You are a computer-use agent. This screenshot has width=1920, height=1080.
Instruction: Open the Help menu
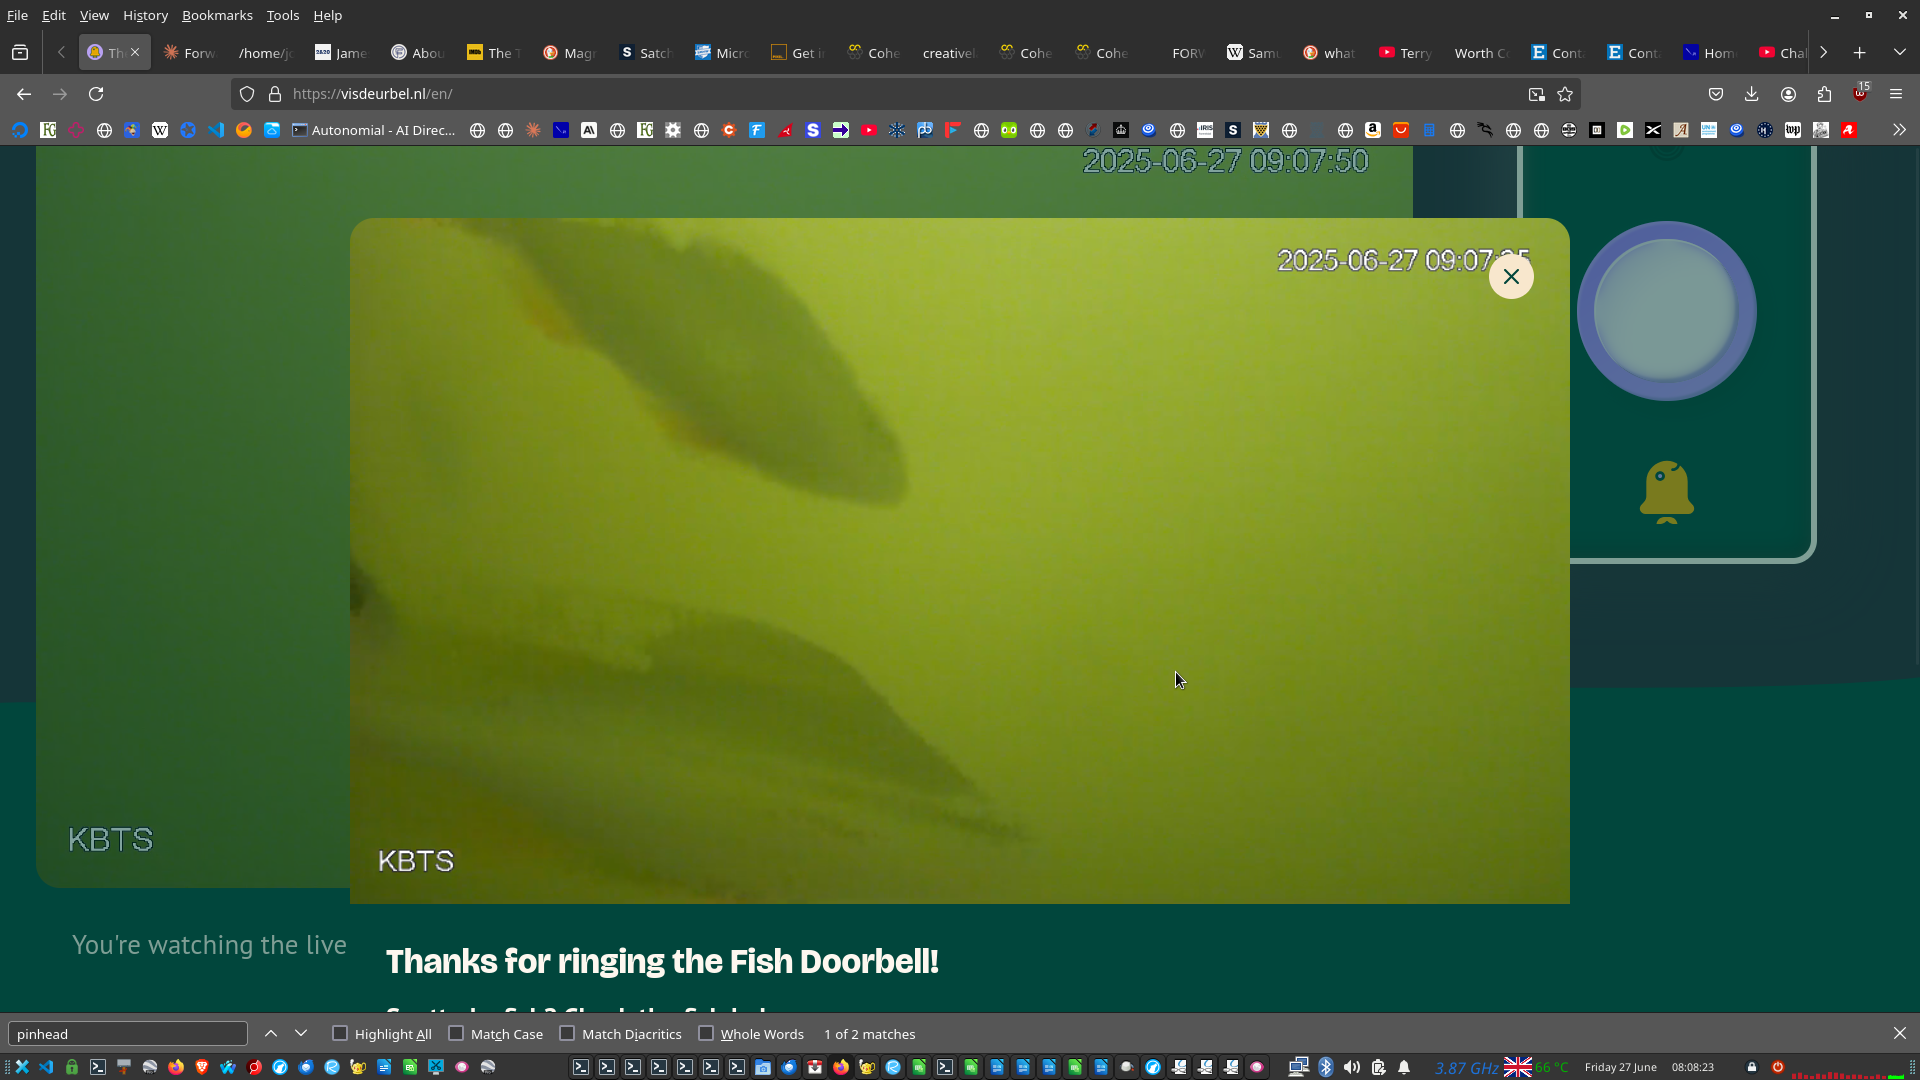[328, 15]
